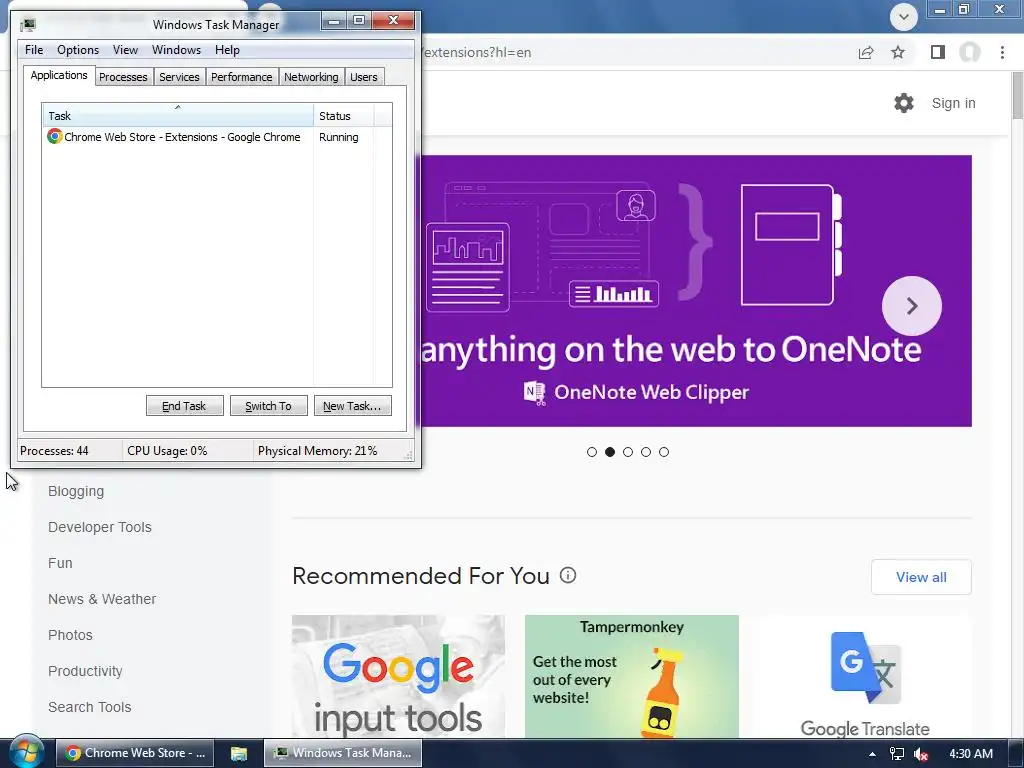Open the Help menu in Task Manager
This screenshot has width=1024, height=768.
coord(227,50)
